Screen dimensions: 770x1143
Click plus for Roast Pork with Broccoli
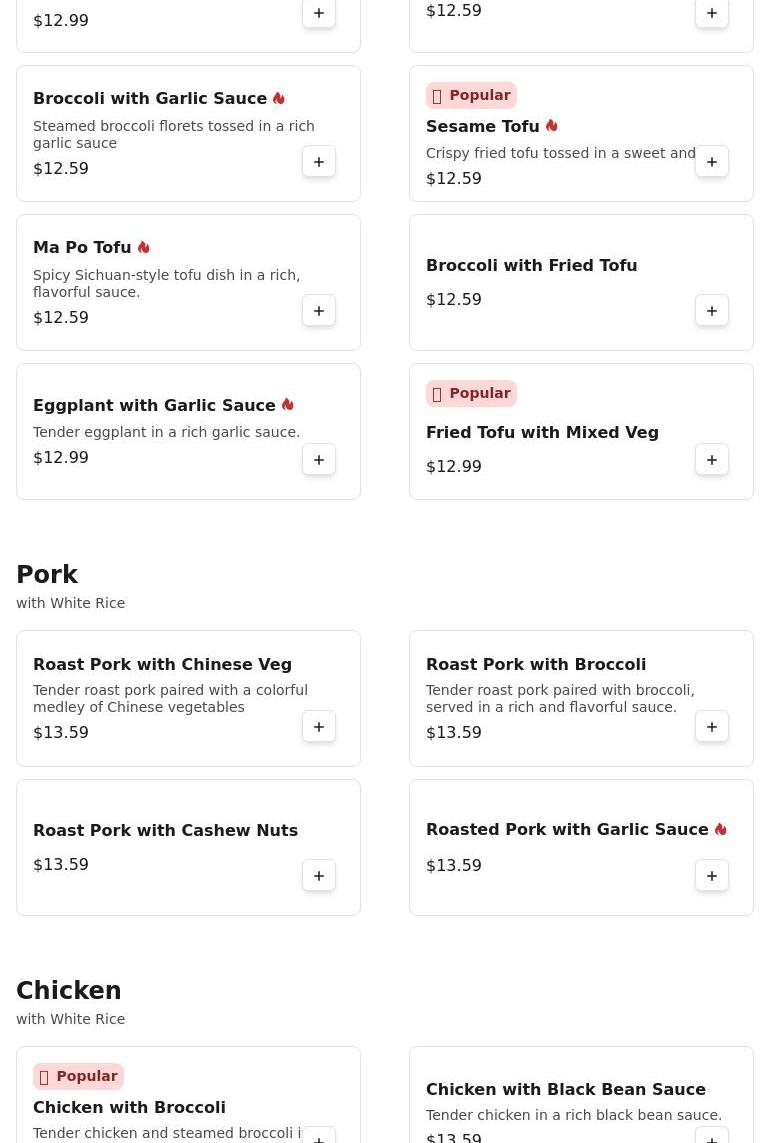pyautogui.click(x=712, y=727)
